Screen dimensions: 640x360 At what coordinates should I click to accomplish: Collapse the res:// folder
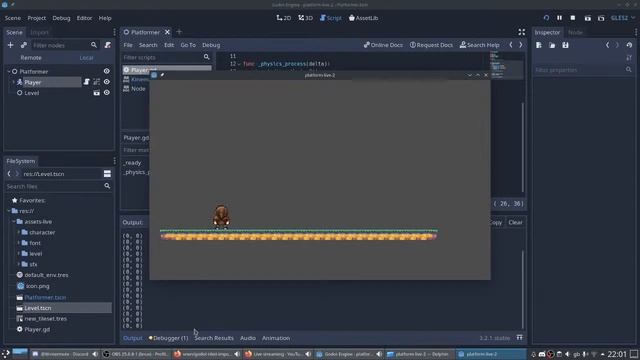point(9,211)
